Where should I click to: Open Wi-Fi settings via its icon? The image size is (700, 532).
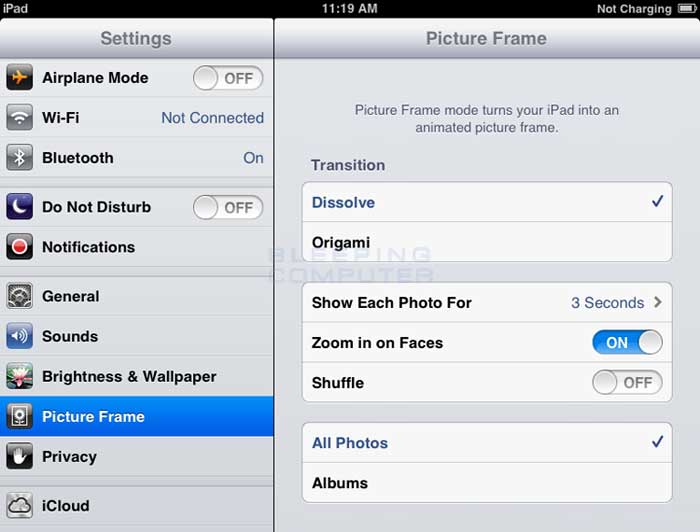(19, 117)
